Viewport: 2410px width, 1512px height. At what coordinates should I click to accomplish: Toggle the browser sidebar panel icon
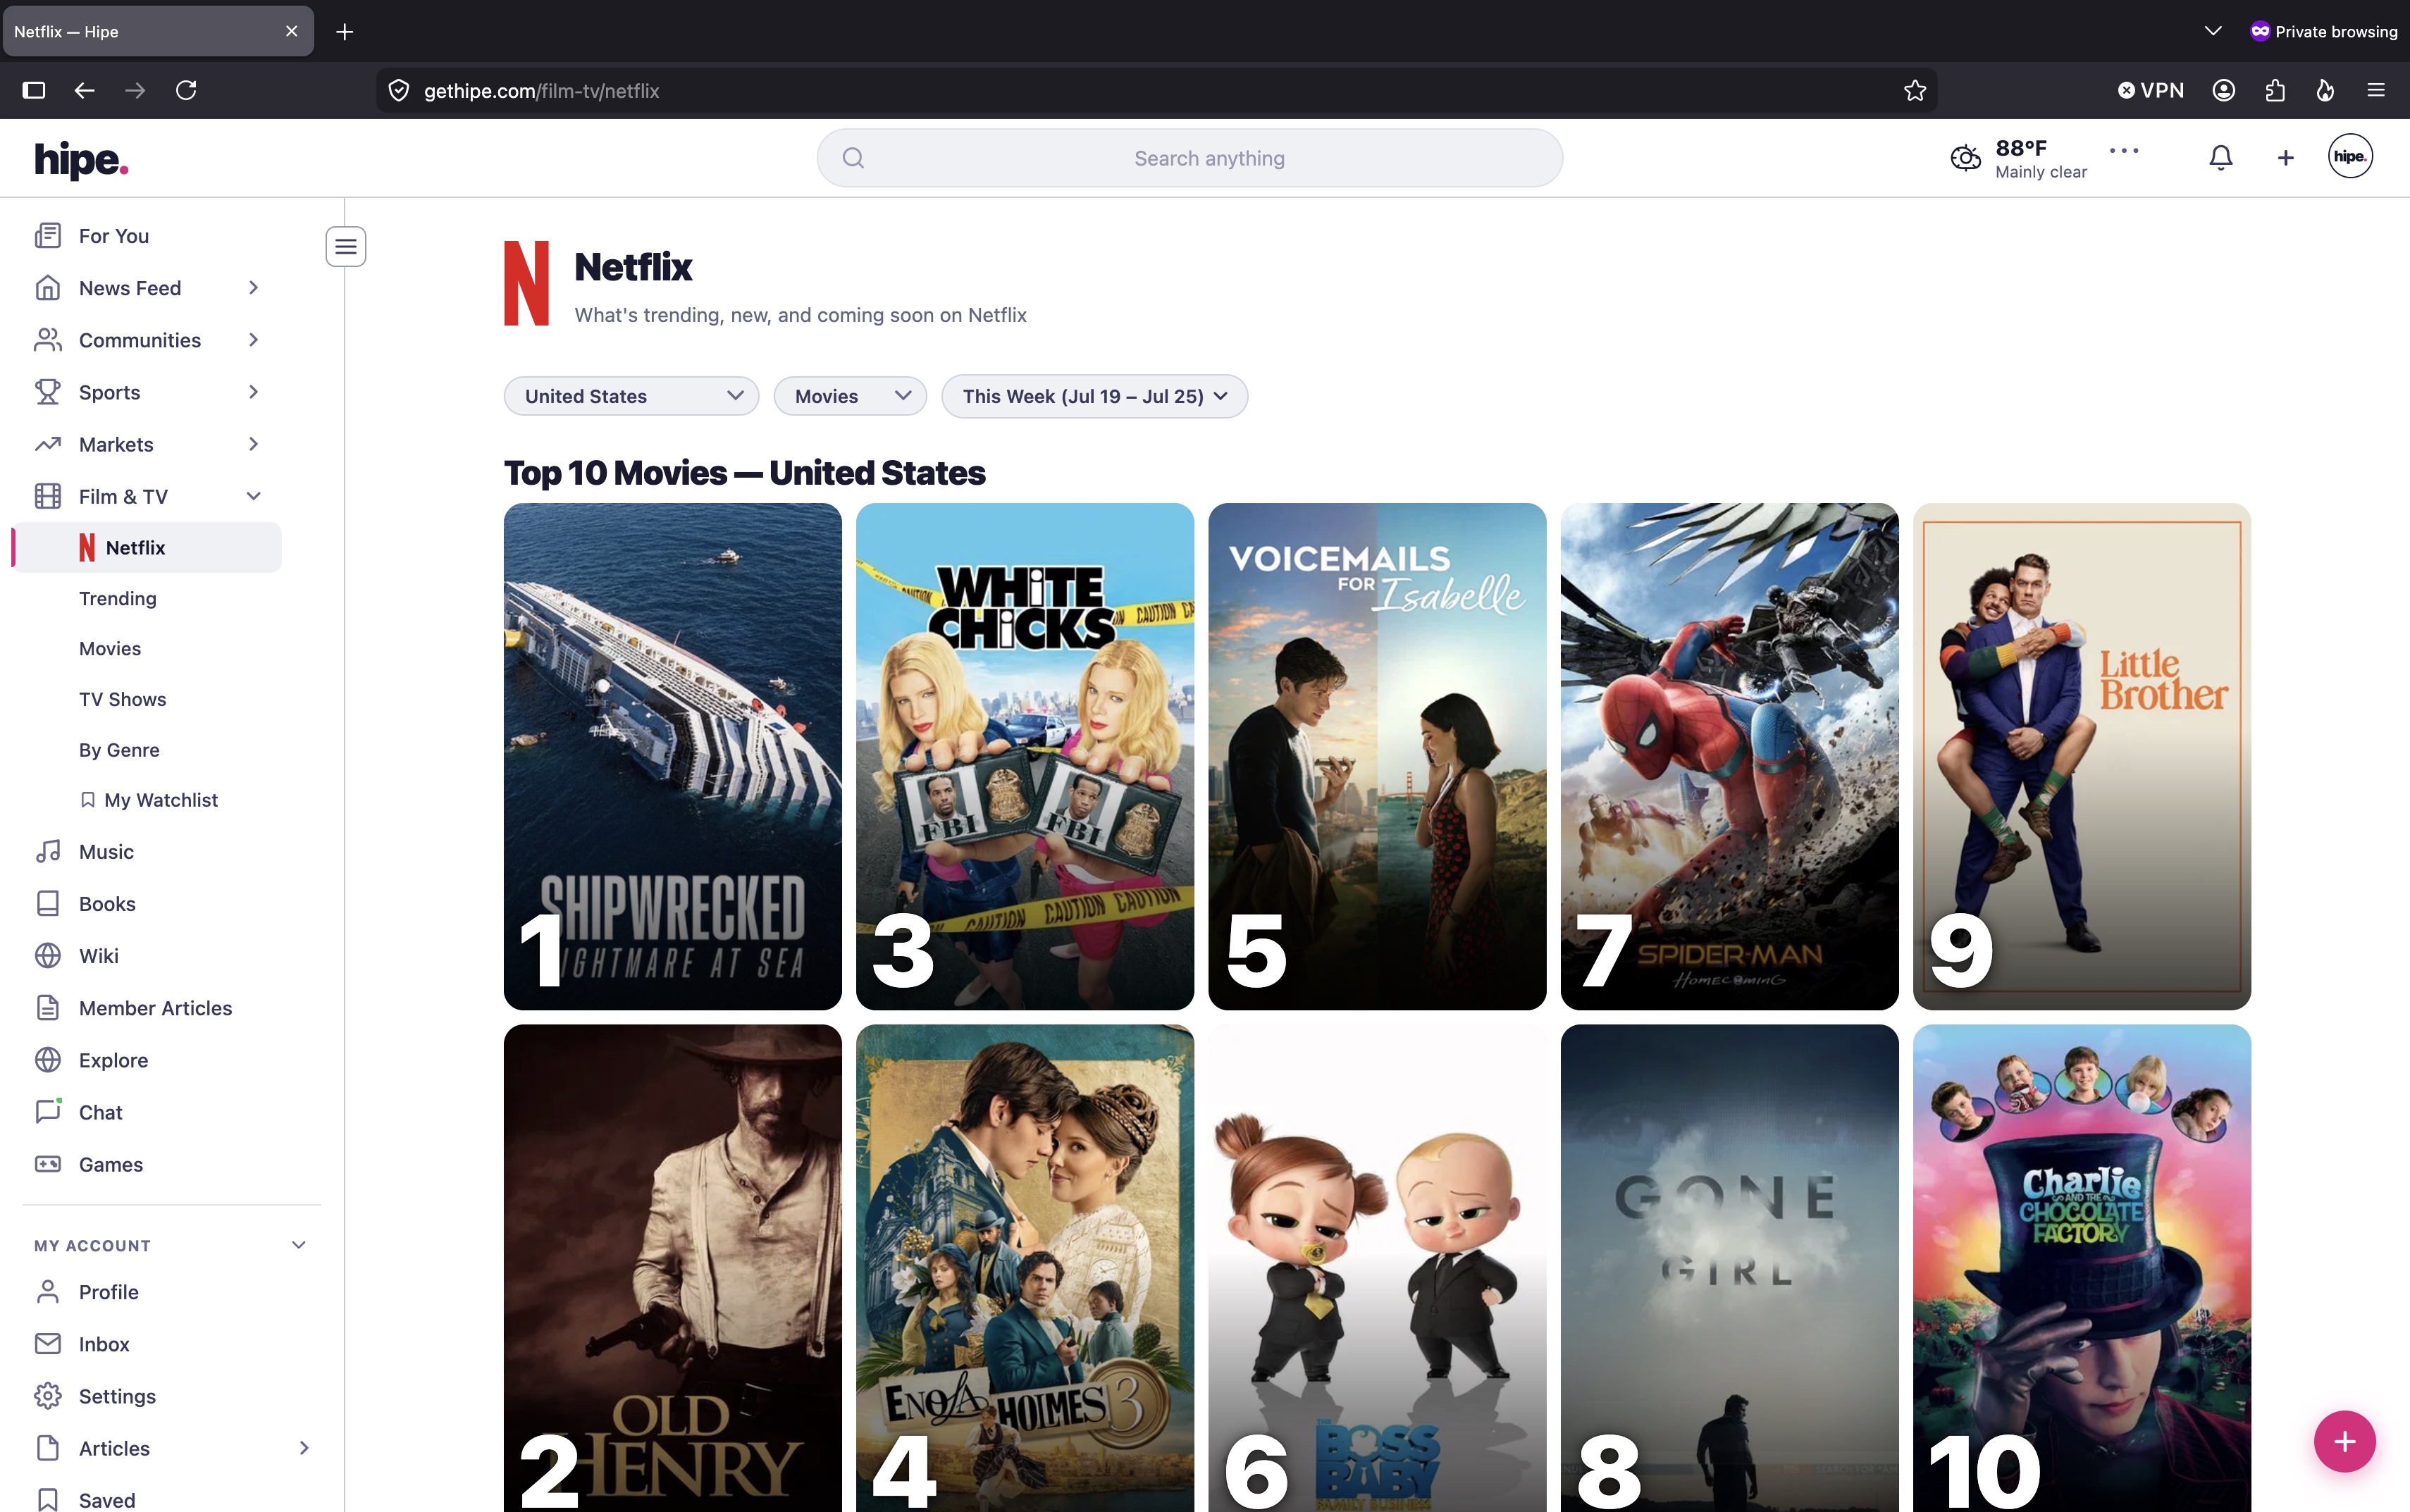click(34, 91)
